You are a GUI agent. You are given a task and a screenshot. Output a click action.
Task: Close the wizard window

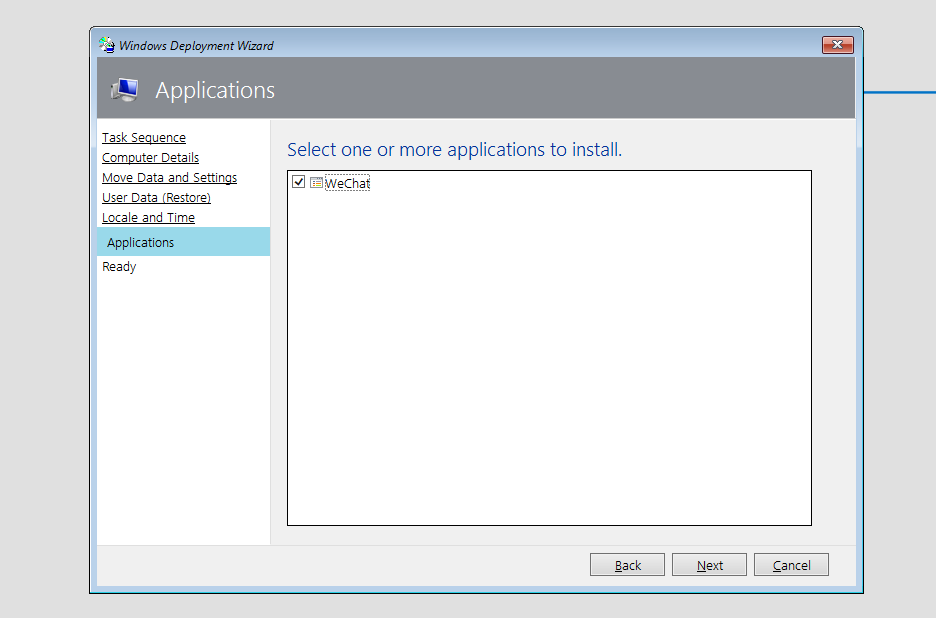[836, 44]
